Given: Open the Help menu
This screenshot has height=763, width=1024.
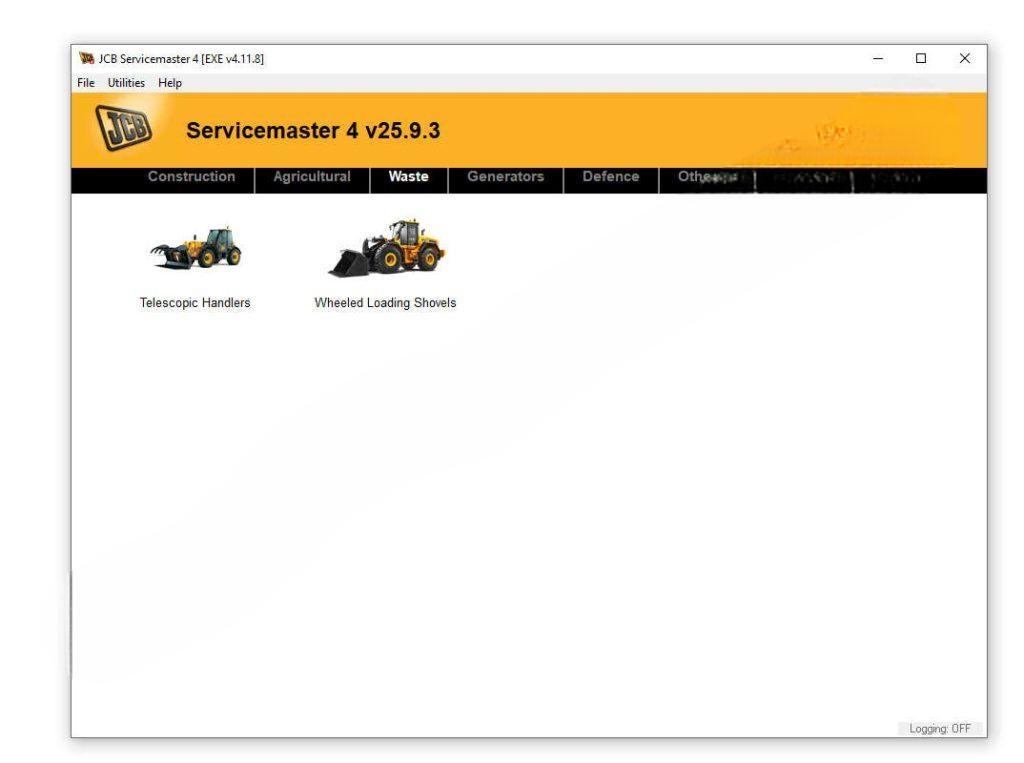Looking at the screenshot, I should (170, 83).
